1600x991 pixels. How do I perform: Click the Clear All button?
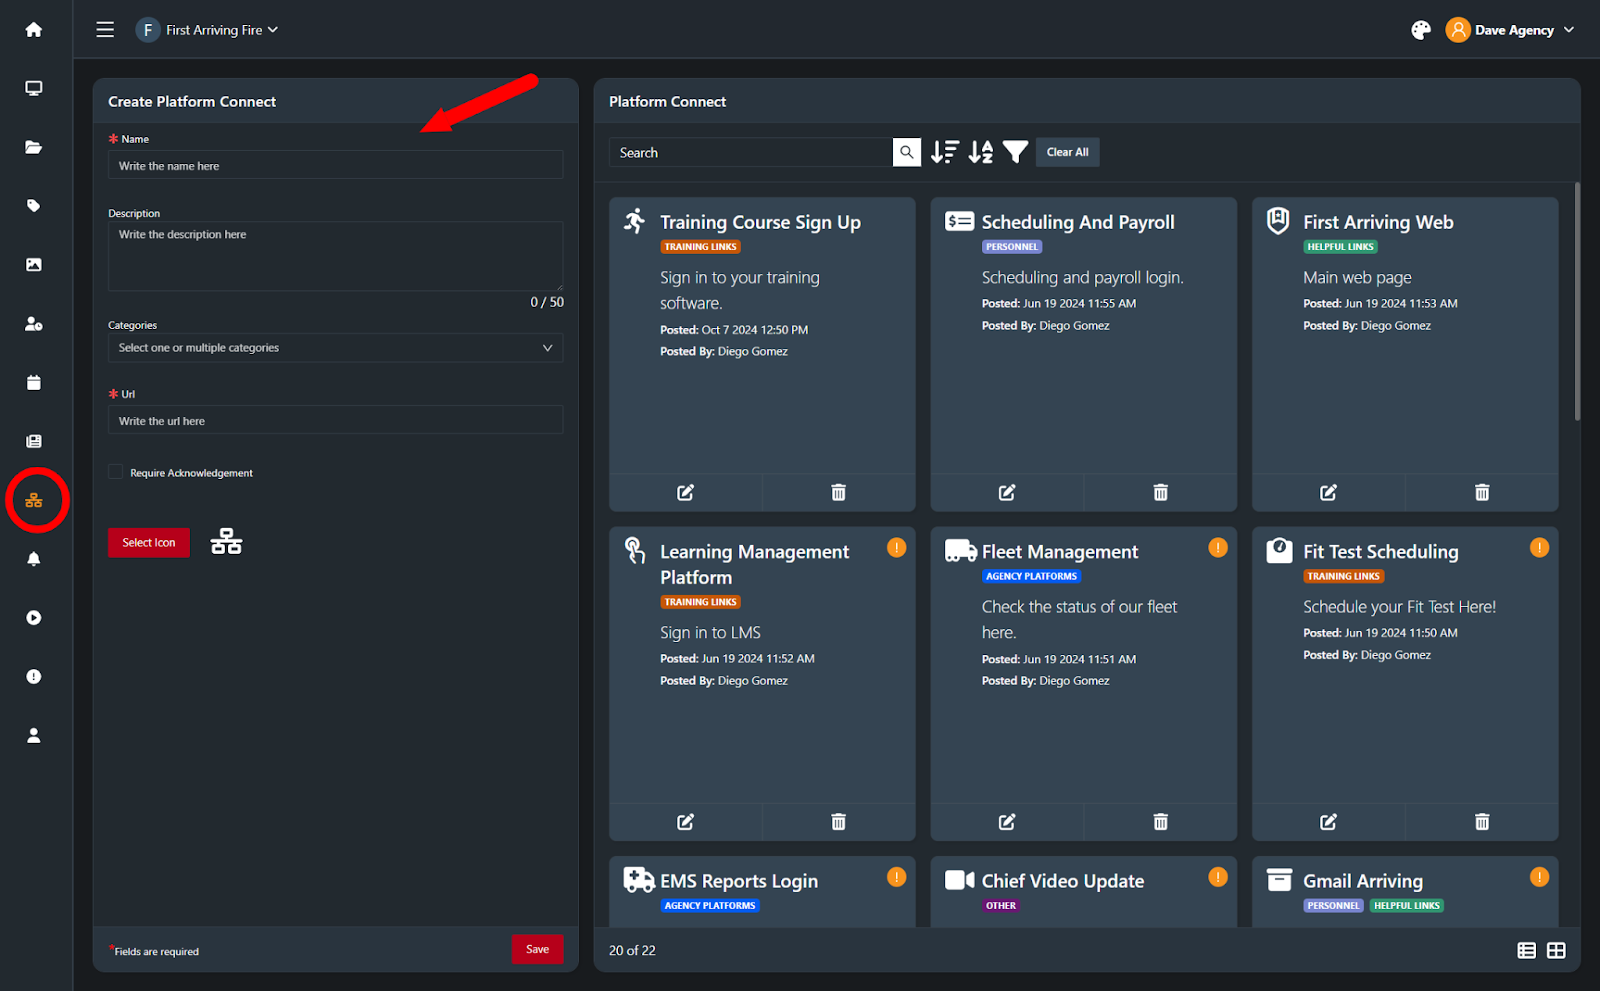(x=1067, y=152)
